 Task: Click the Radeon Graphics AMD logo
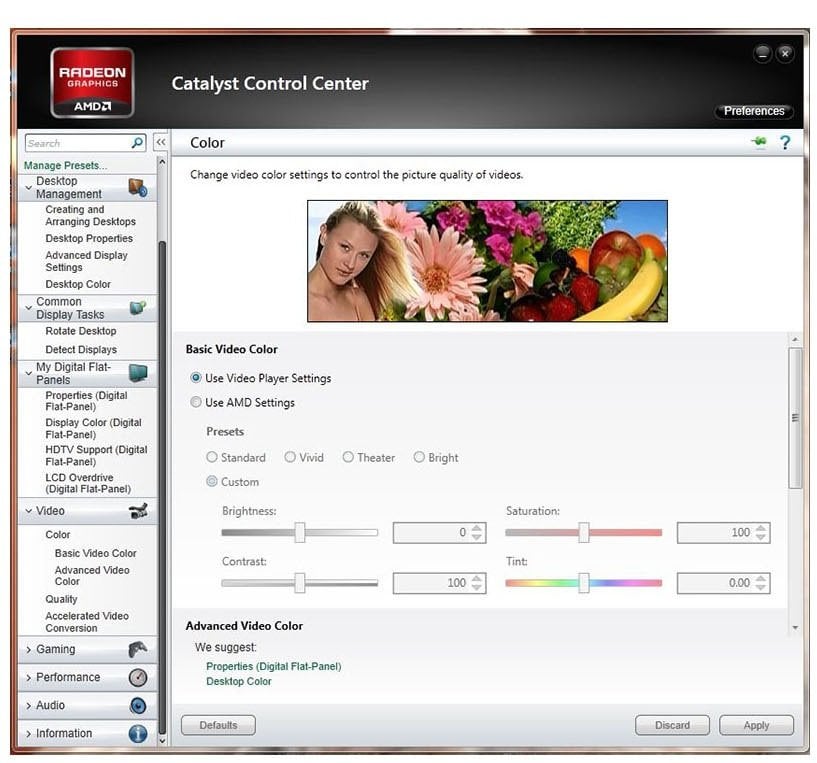tap(92, 82)
